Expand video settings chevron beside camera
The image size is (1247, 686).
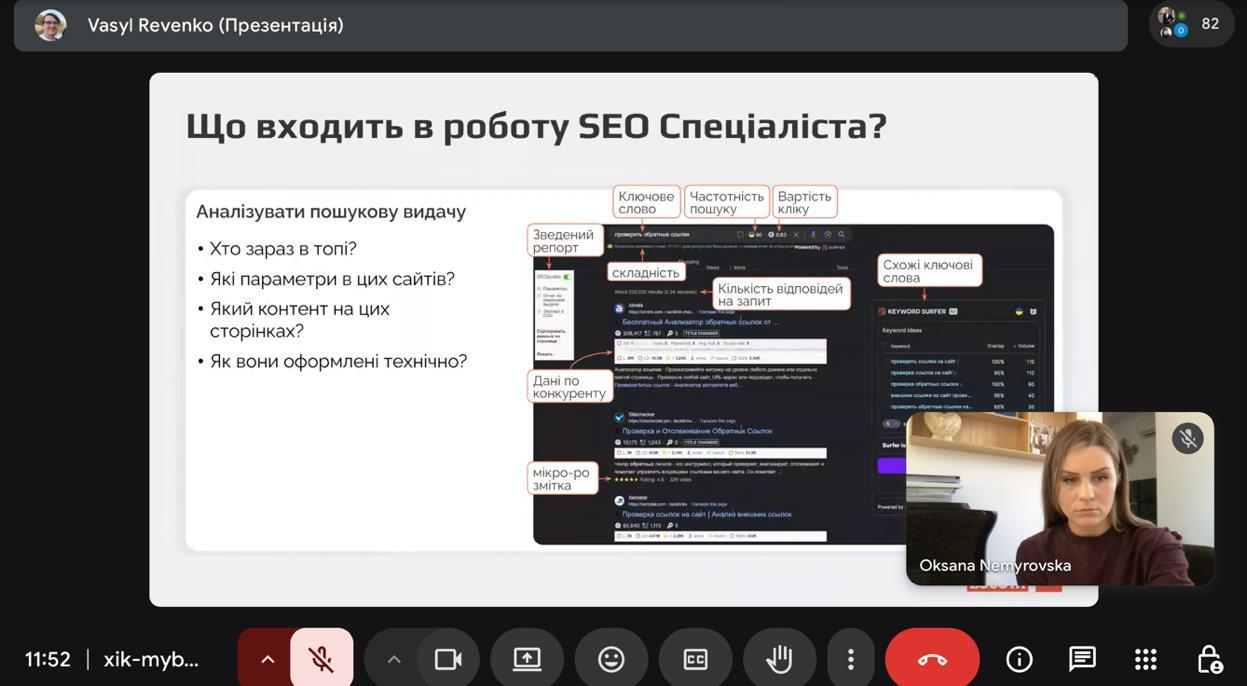393,659
